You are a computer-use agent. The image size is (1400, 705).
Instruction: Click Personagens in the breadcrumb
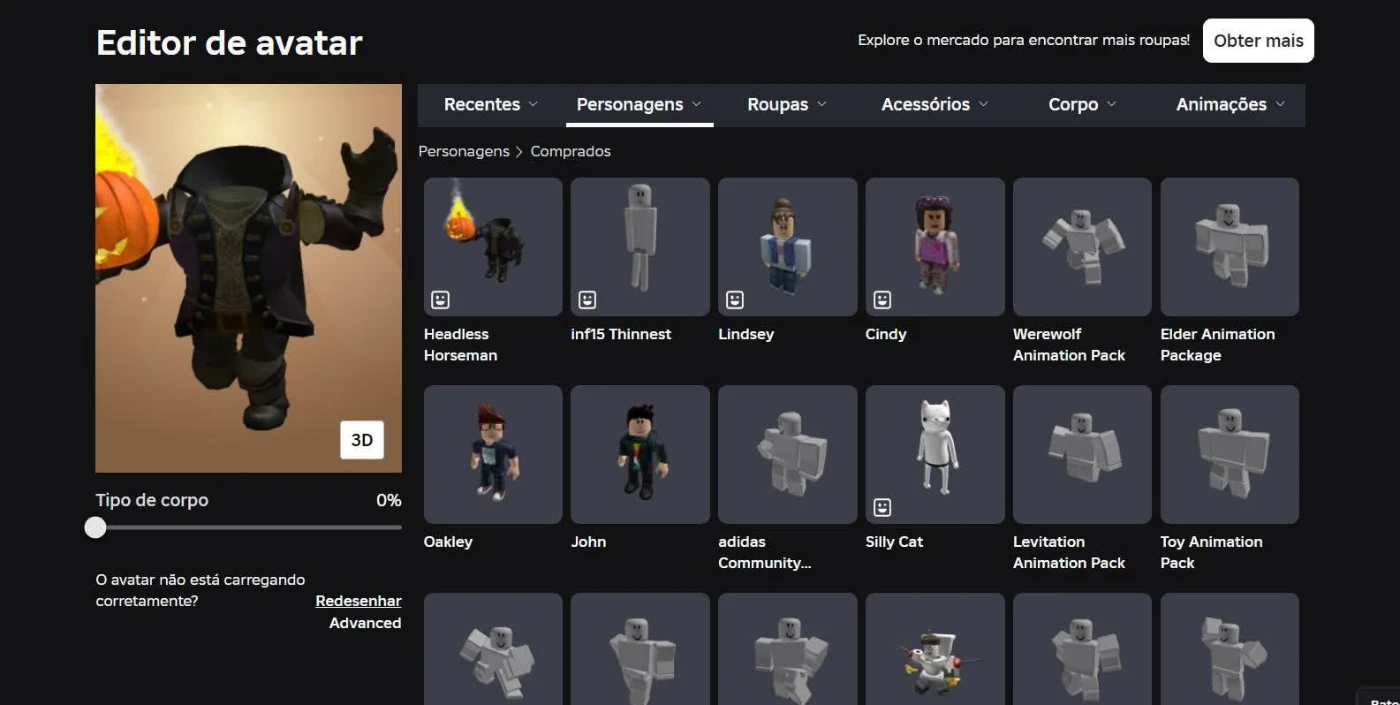463,151
